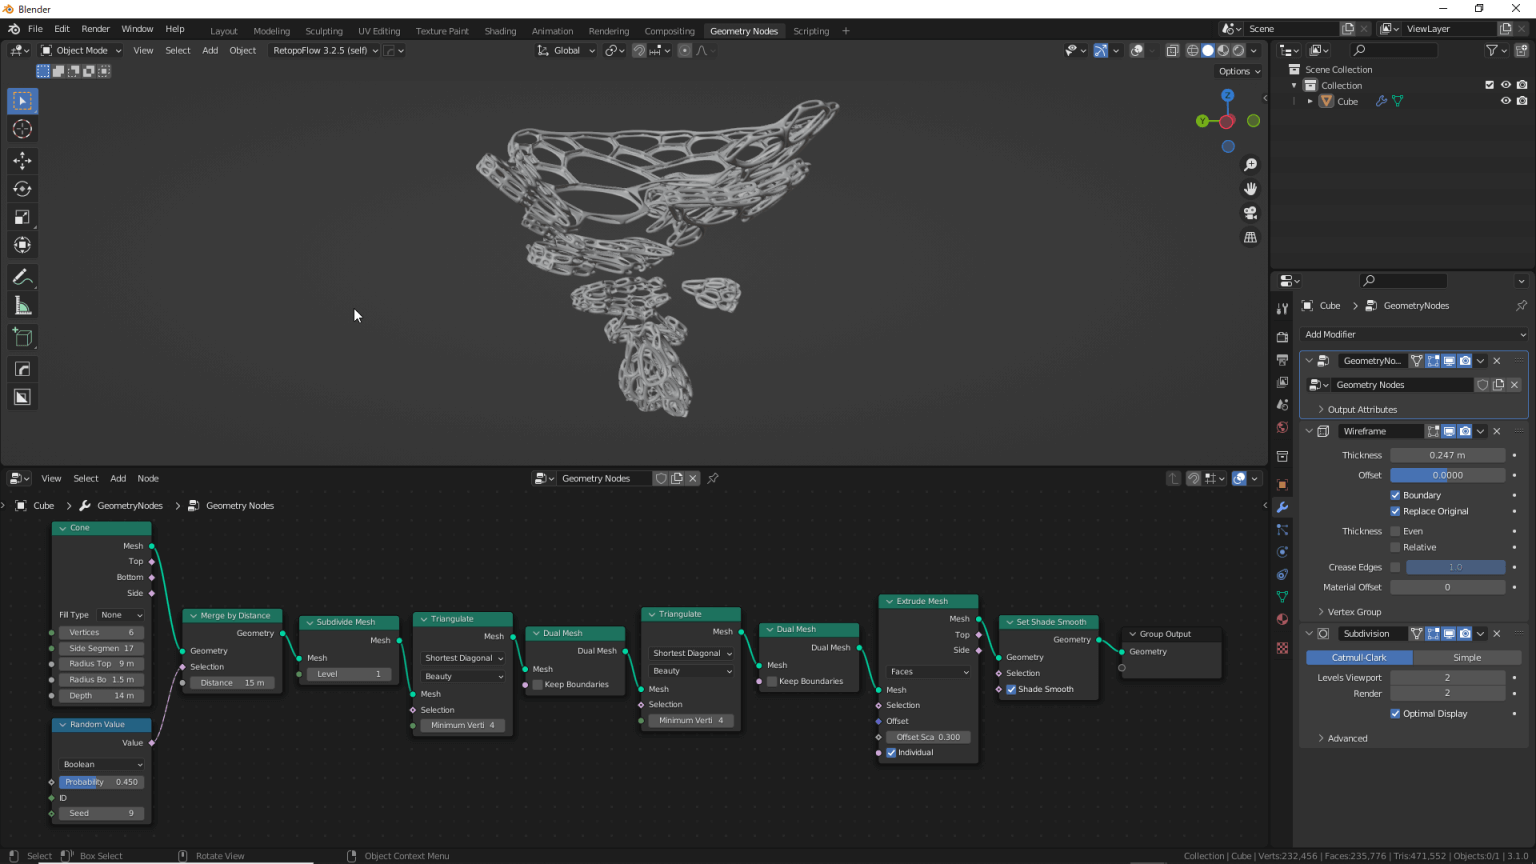Select the Move tool in the viewport toolbar

click(22, 160)
